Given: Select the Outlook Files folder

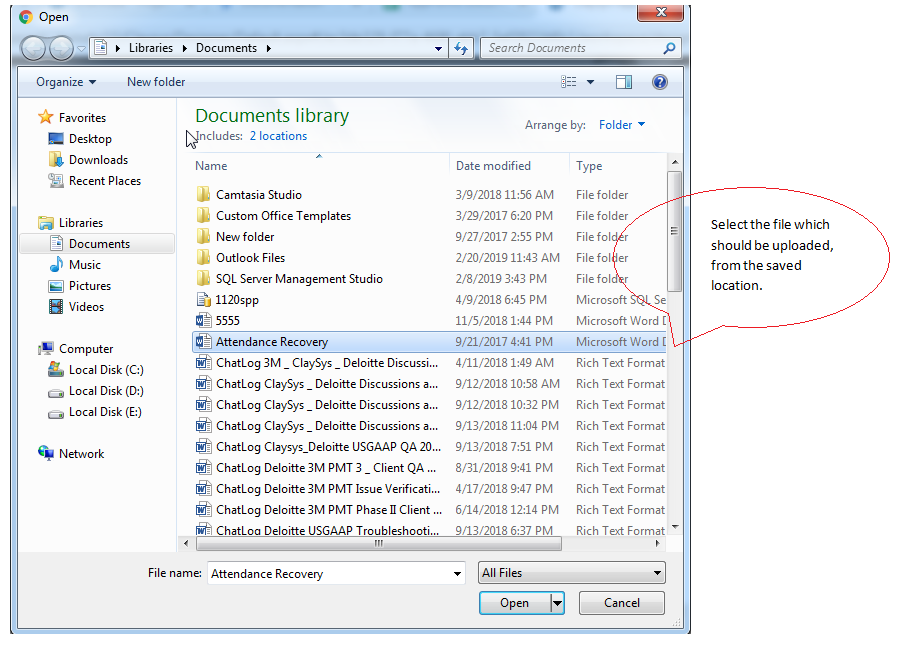Looking at the screenshot, I should point(429,258).
